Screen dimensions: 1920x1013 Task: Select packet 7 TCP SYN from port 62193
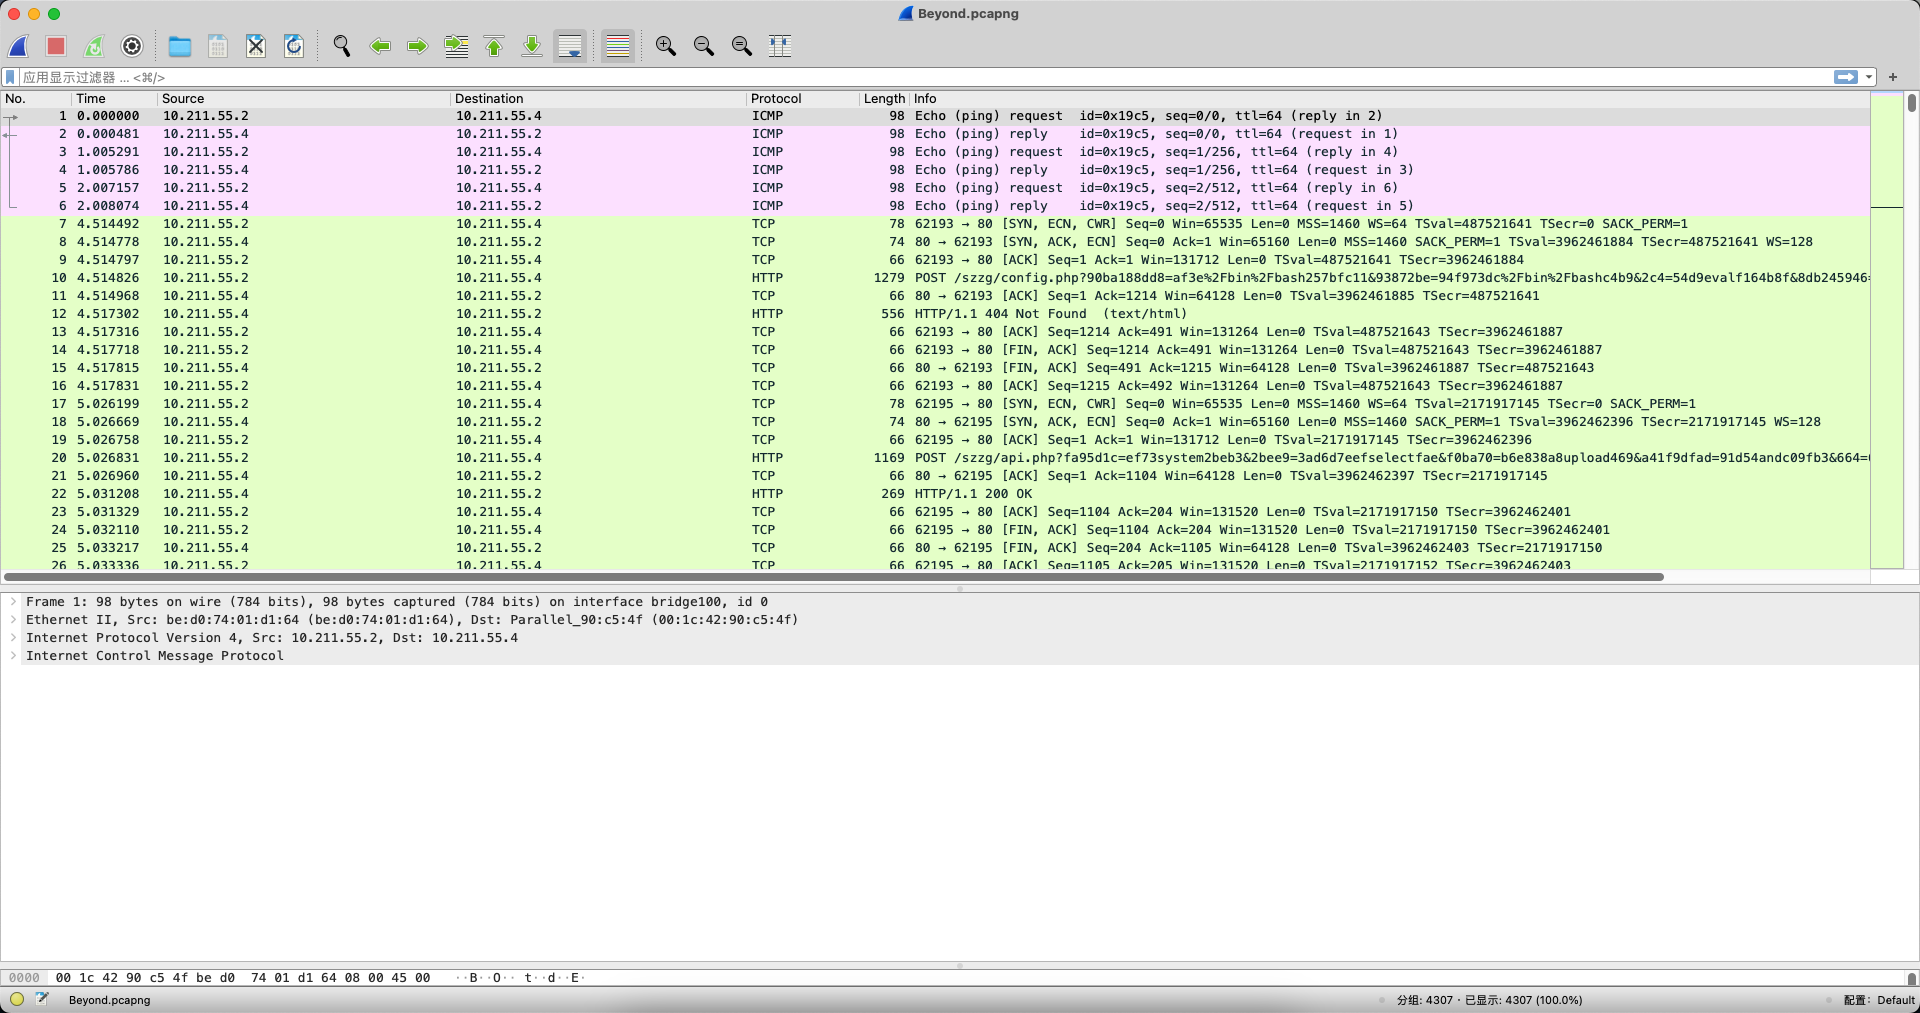click(x=935, y=224)
